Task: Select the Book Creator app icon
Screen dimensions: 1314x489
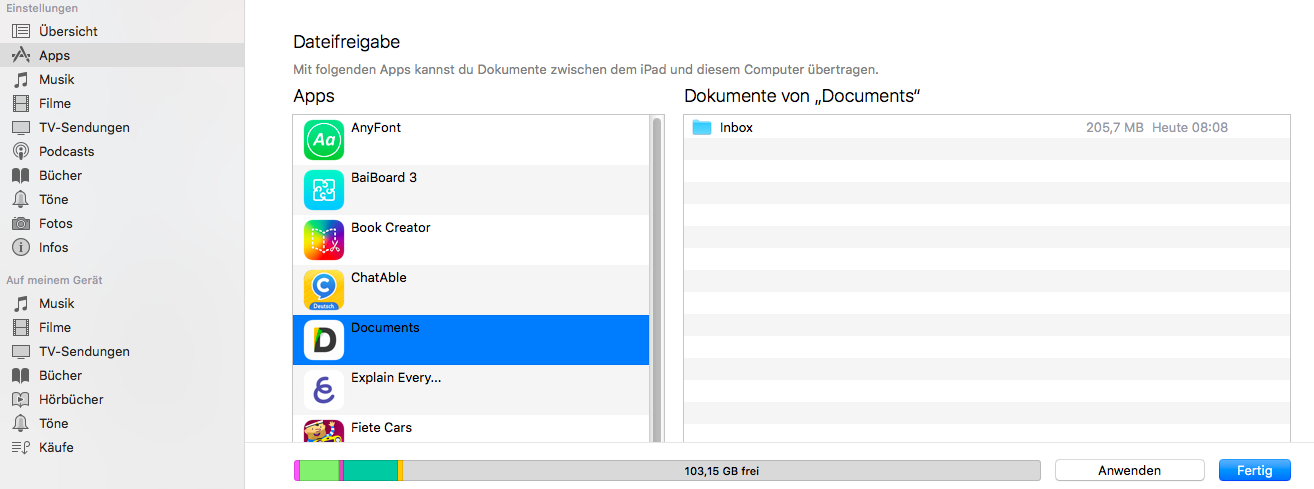Action: [x=323, y=240]
